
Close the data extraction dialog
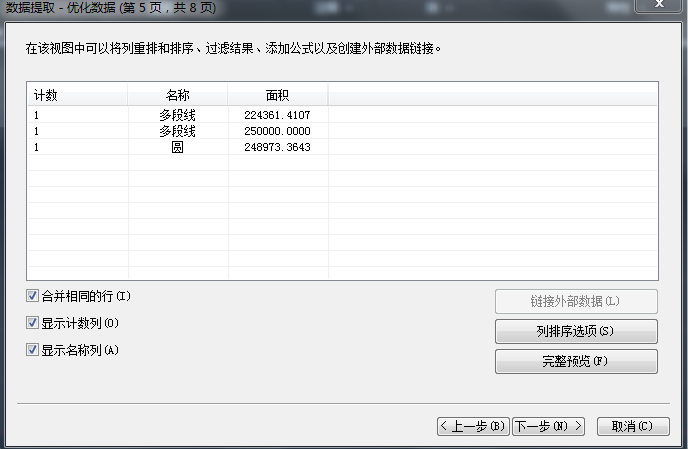coord(659,4)
